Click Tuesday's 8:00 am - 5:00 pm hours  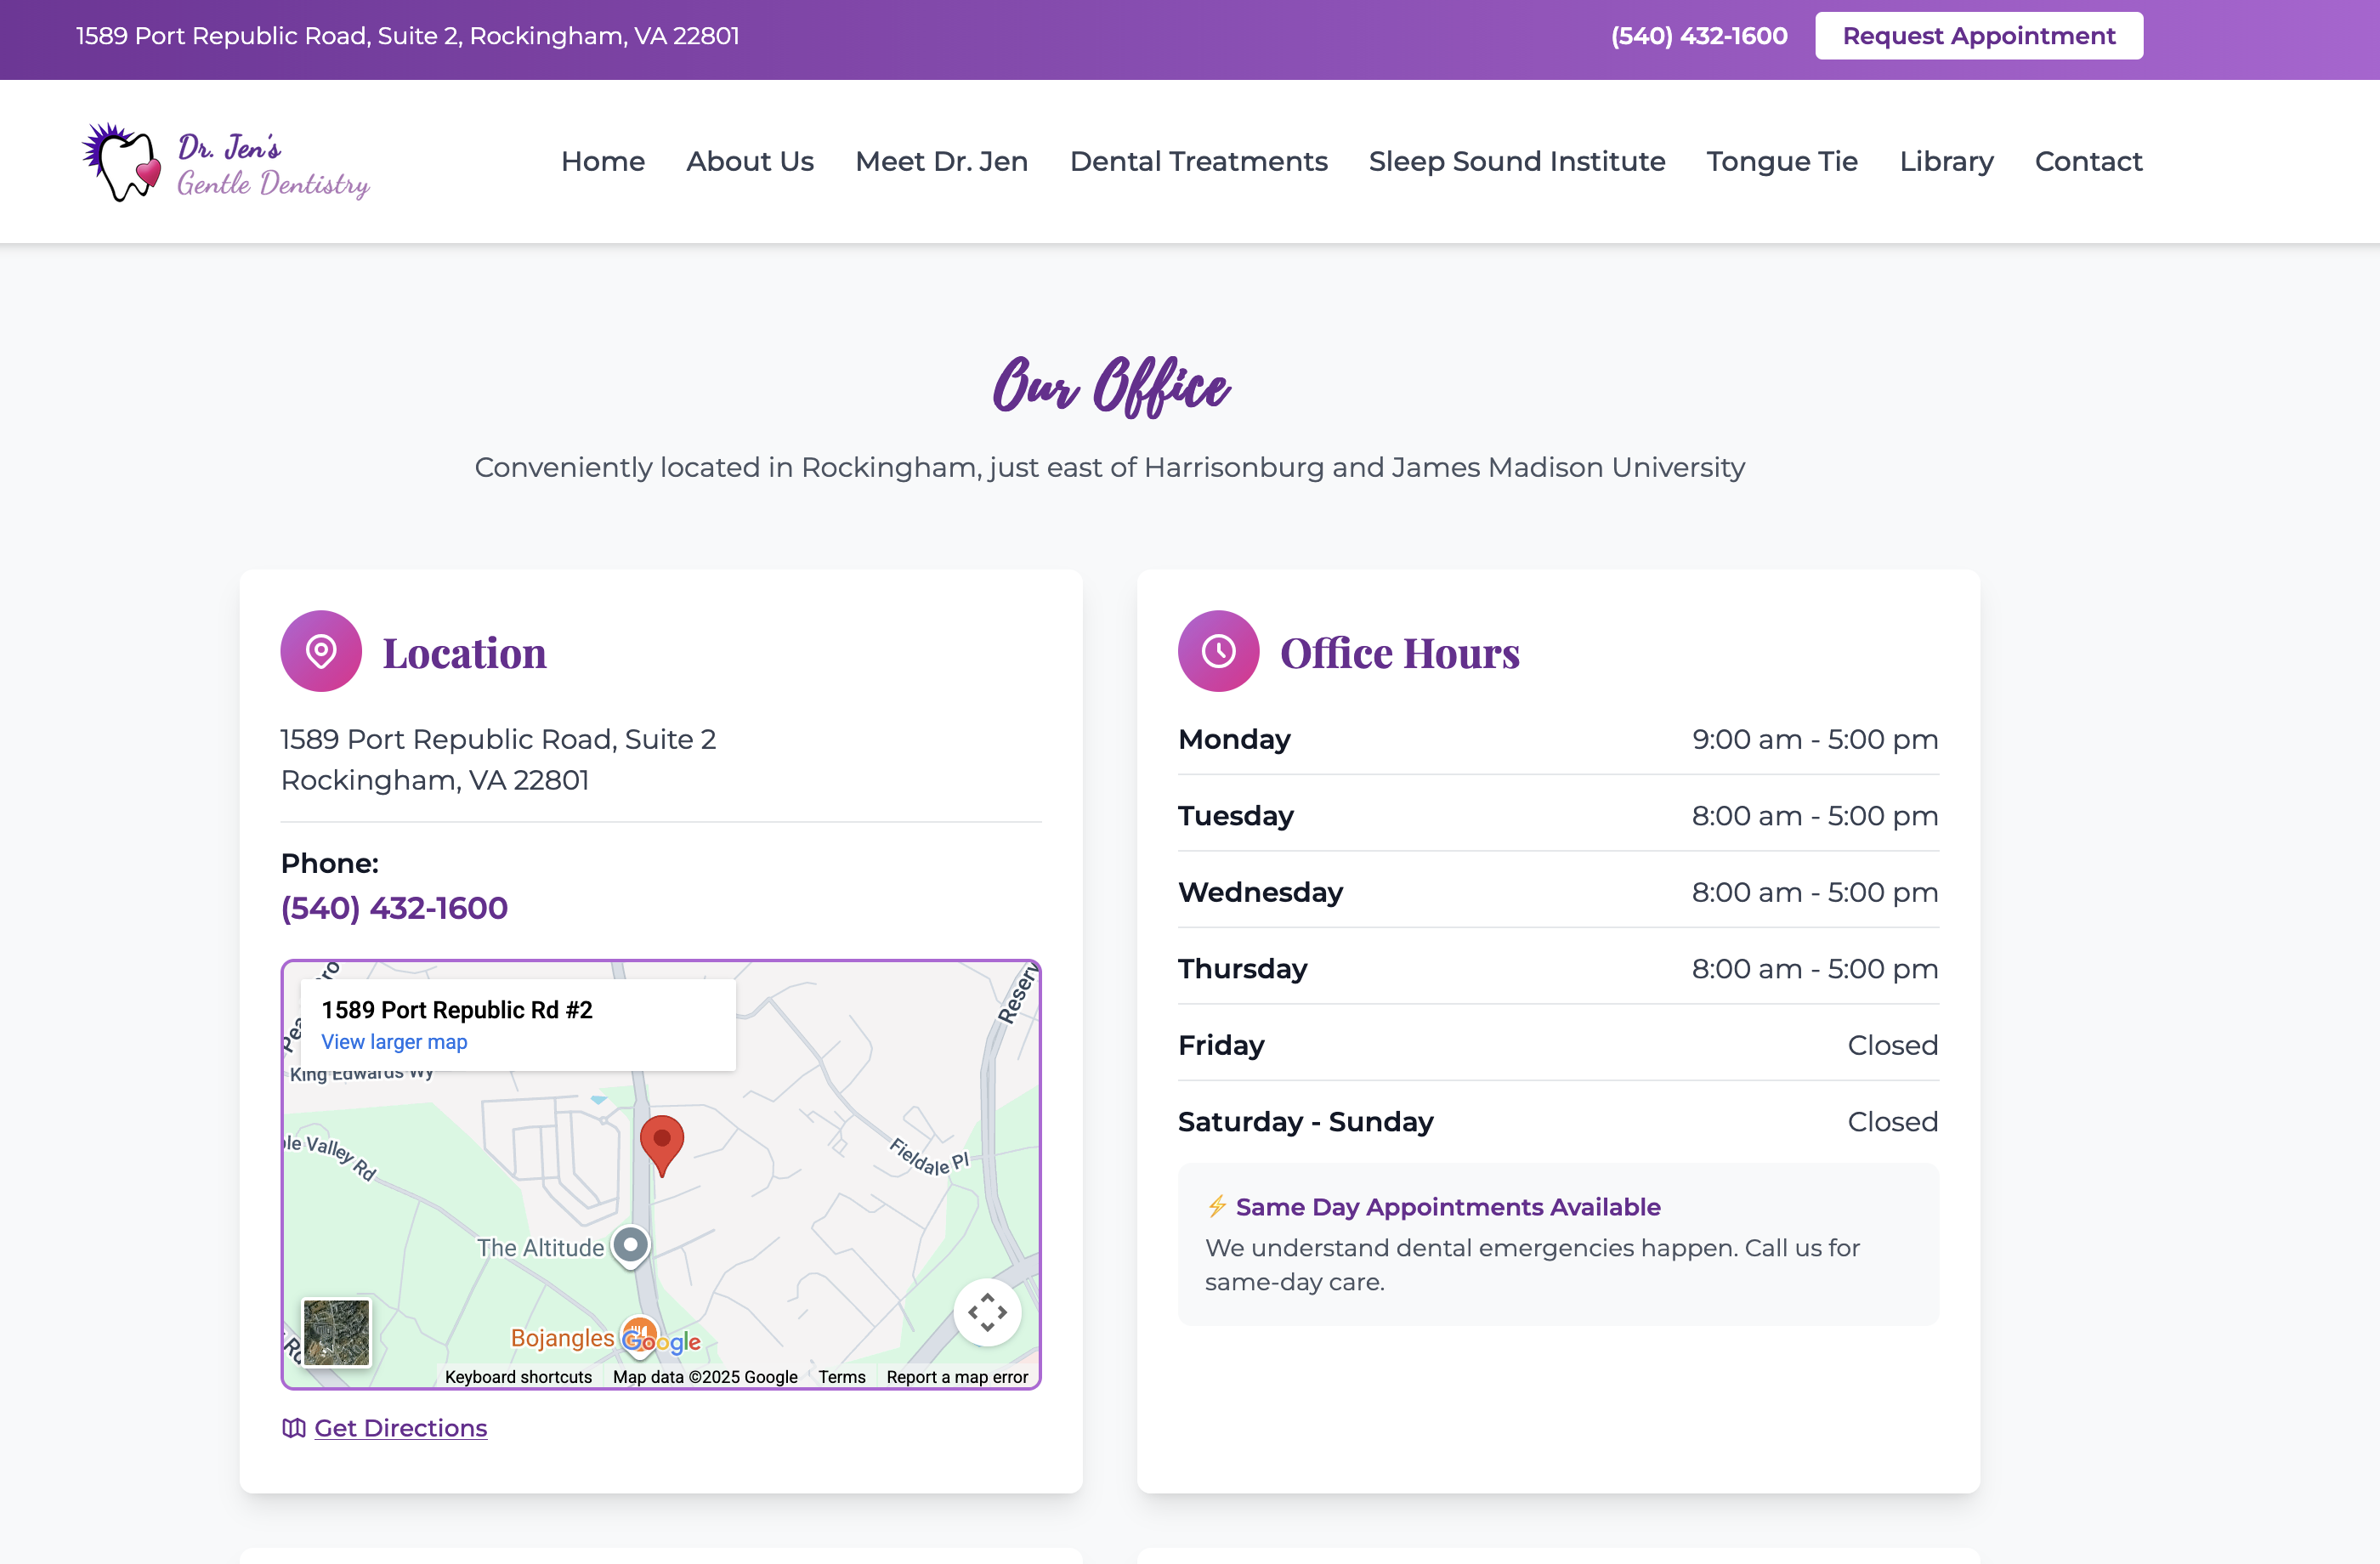tap(1815, 816)
